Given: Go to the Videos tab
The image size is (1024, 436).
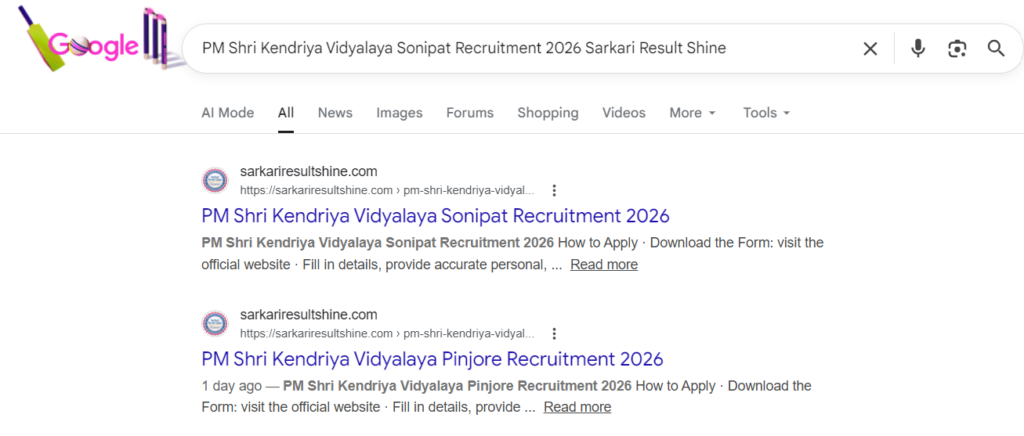Looking at the screenshot, I should pyautogui.click(x=624, y=113).
